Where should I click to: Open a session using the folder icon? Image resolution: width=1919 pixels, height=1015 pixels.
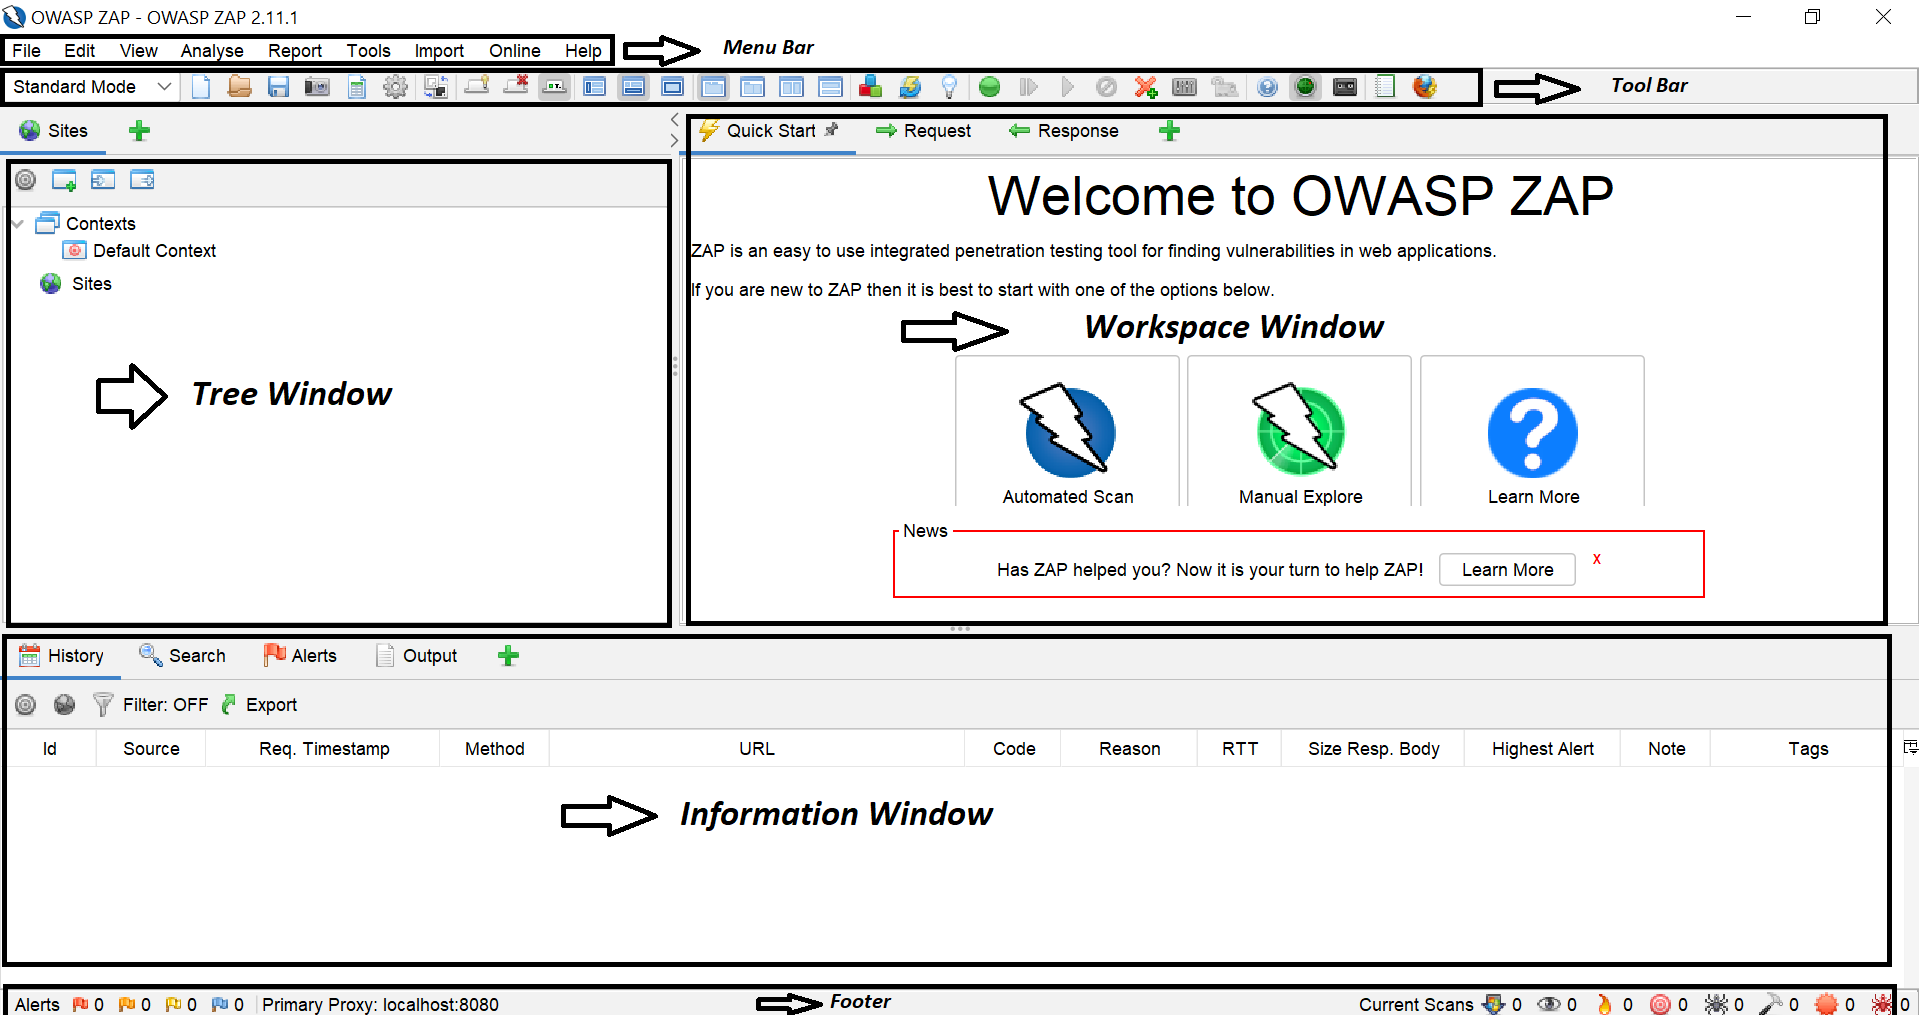(x=239, y=87)
